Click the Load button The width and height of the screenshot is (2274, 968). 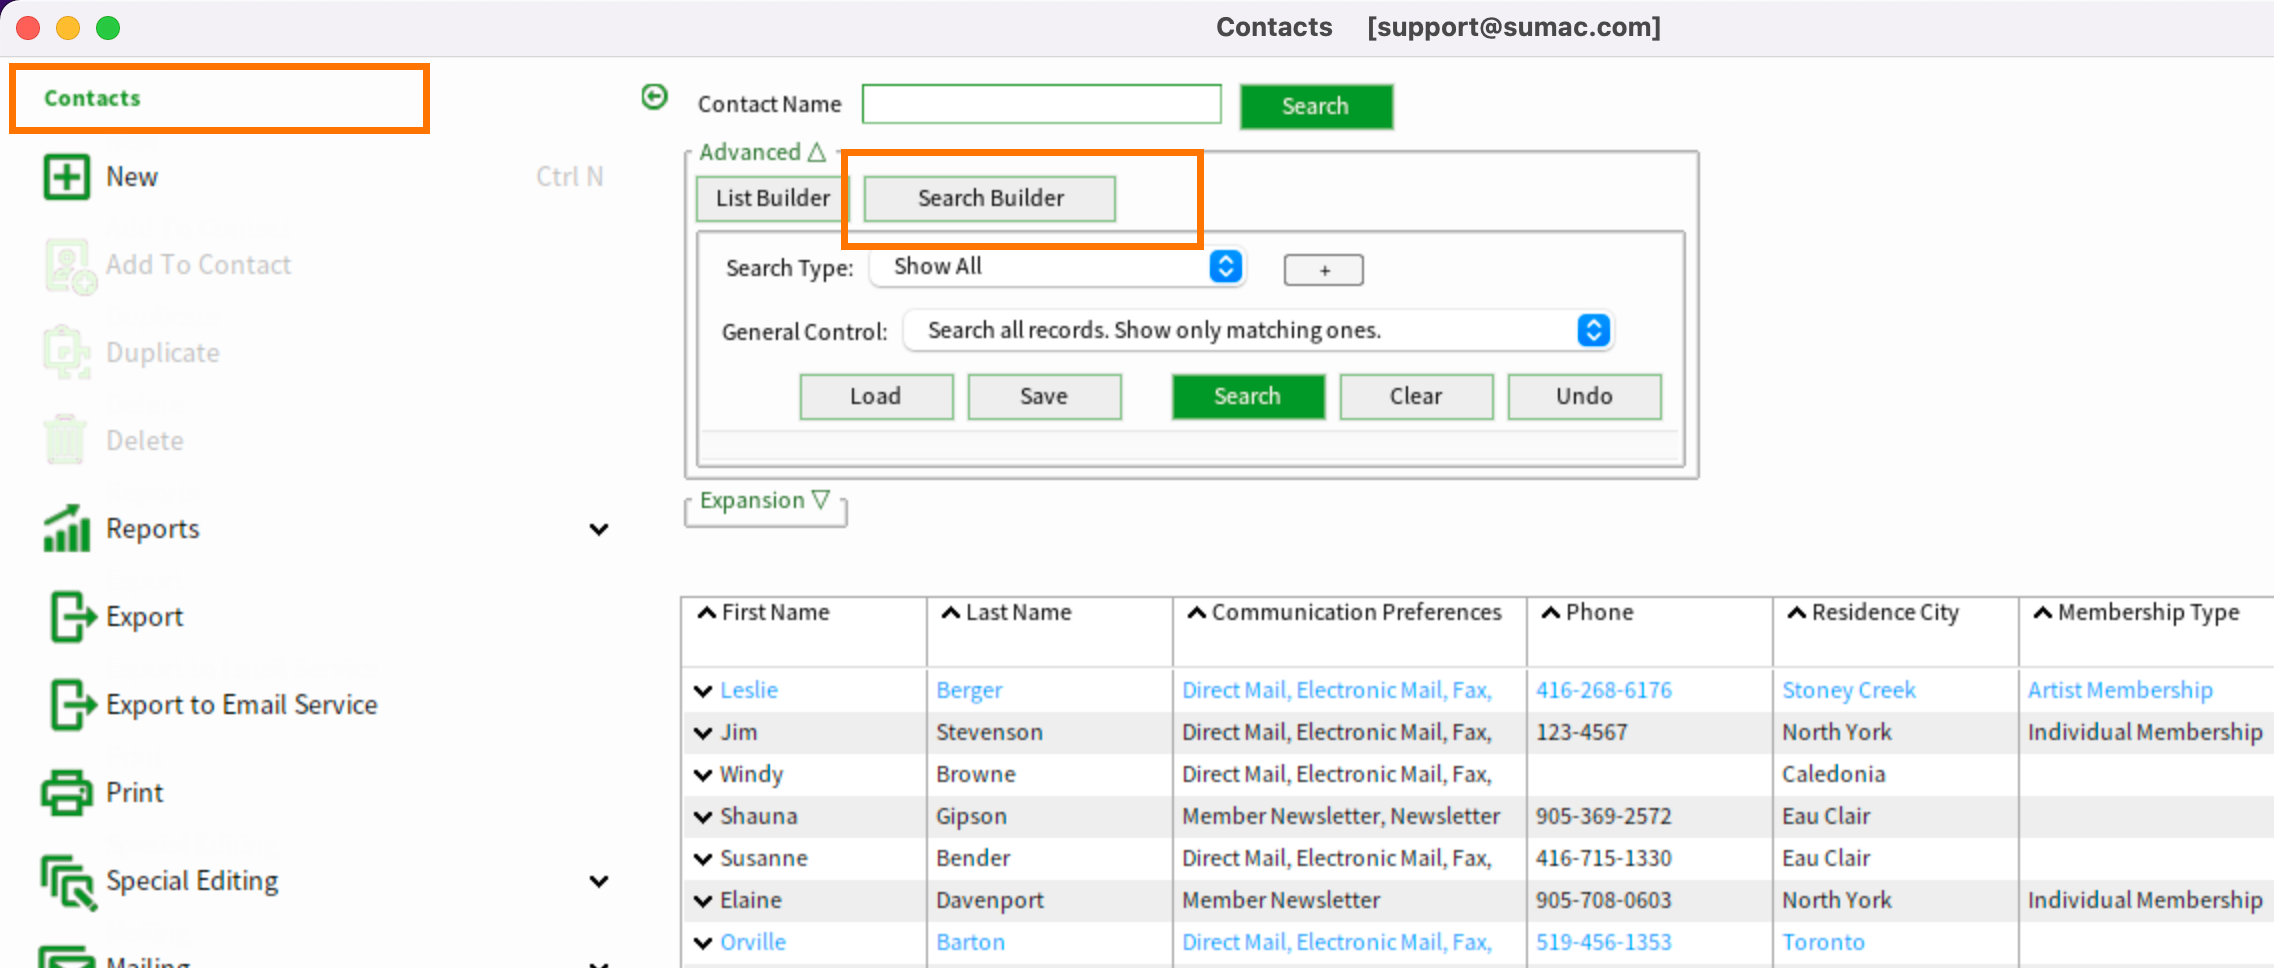coord(876,396)
